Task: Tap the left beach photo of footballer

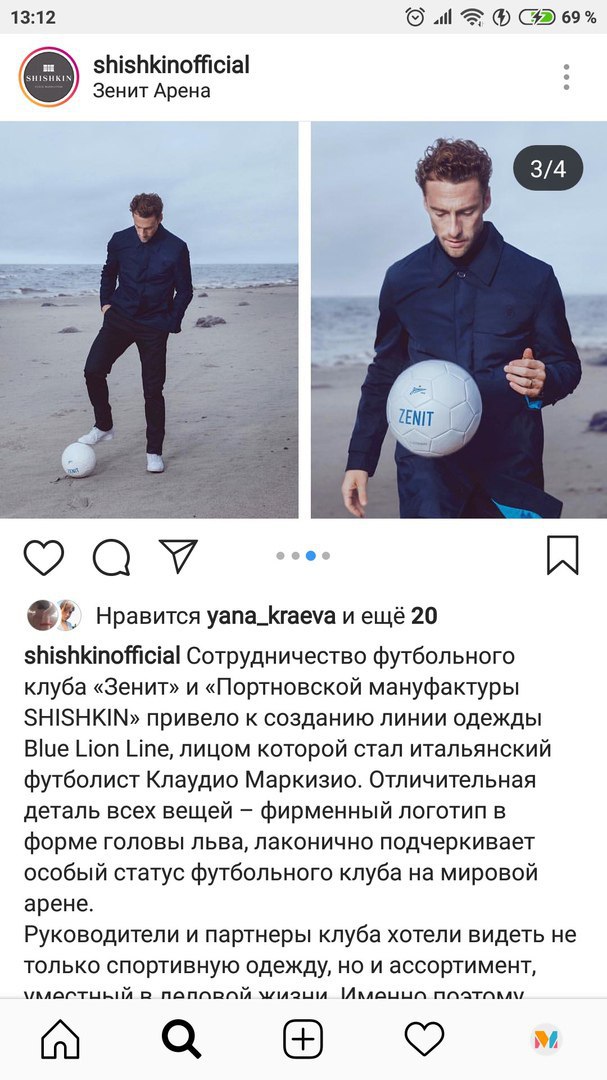Action: (x=149, y=320)
